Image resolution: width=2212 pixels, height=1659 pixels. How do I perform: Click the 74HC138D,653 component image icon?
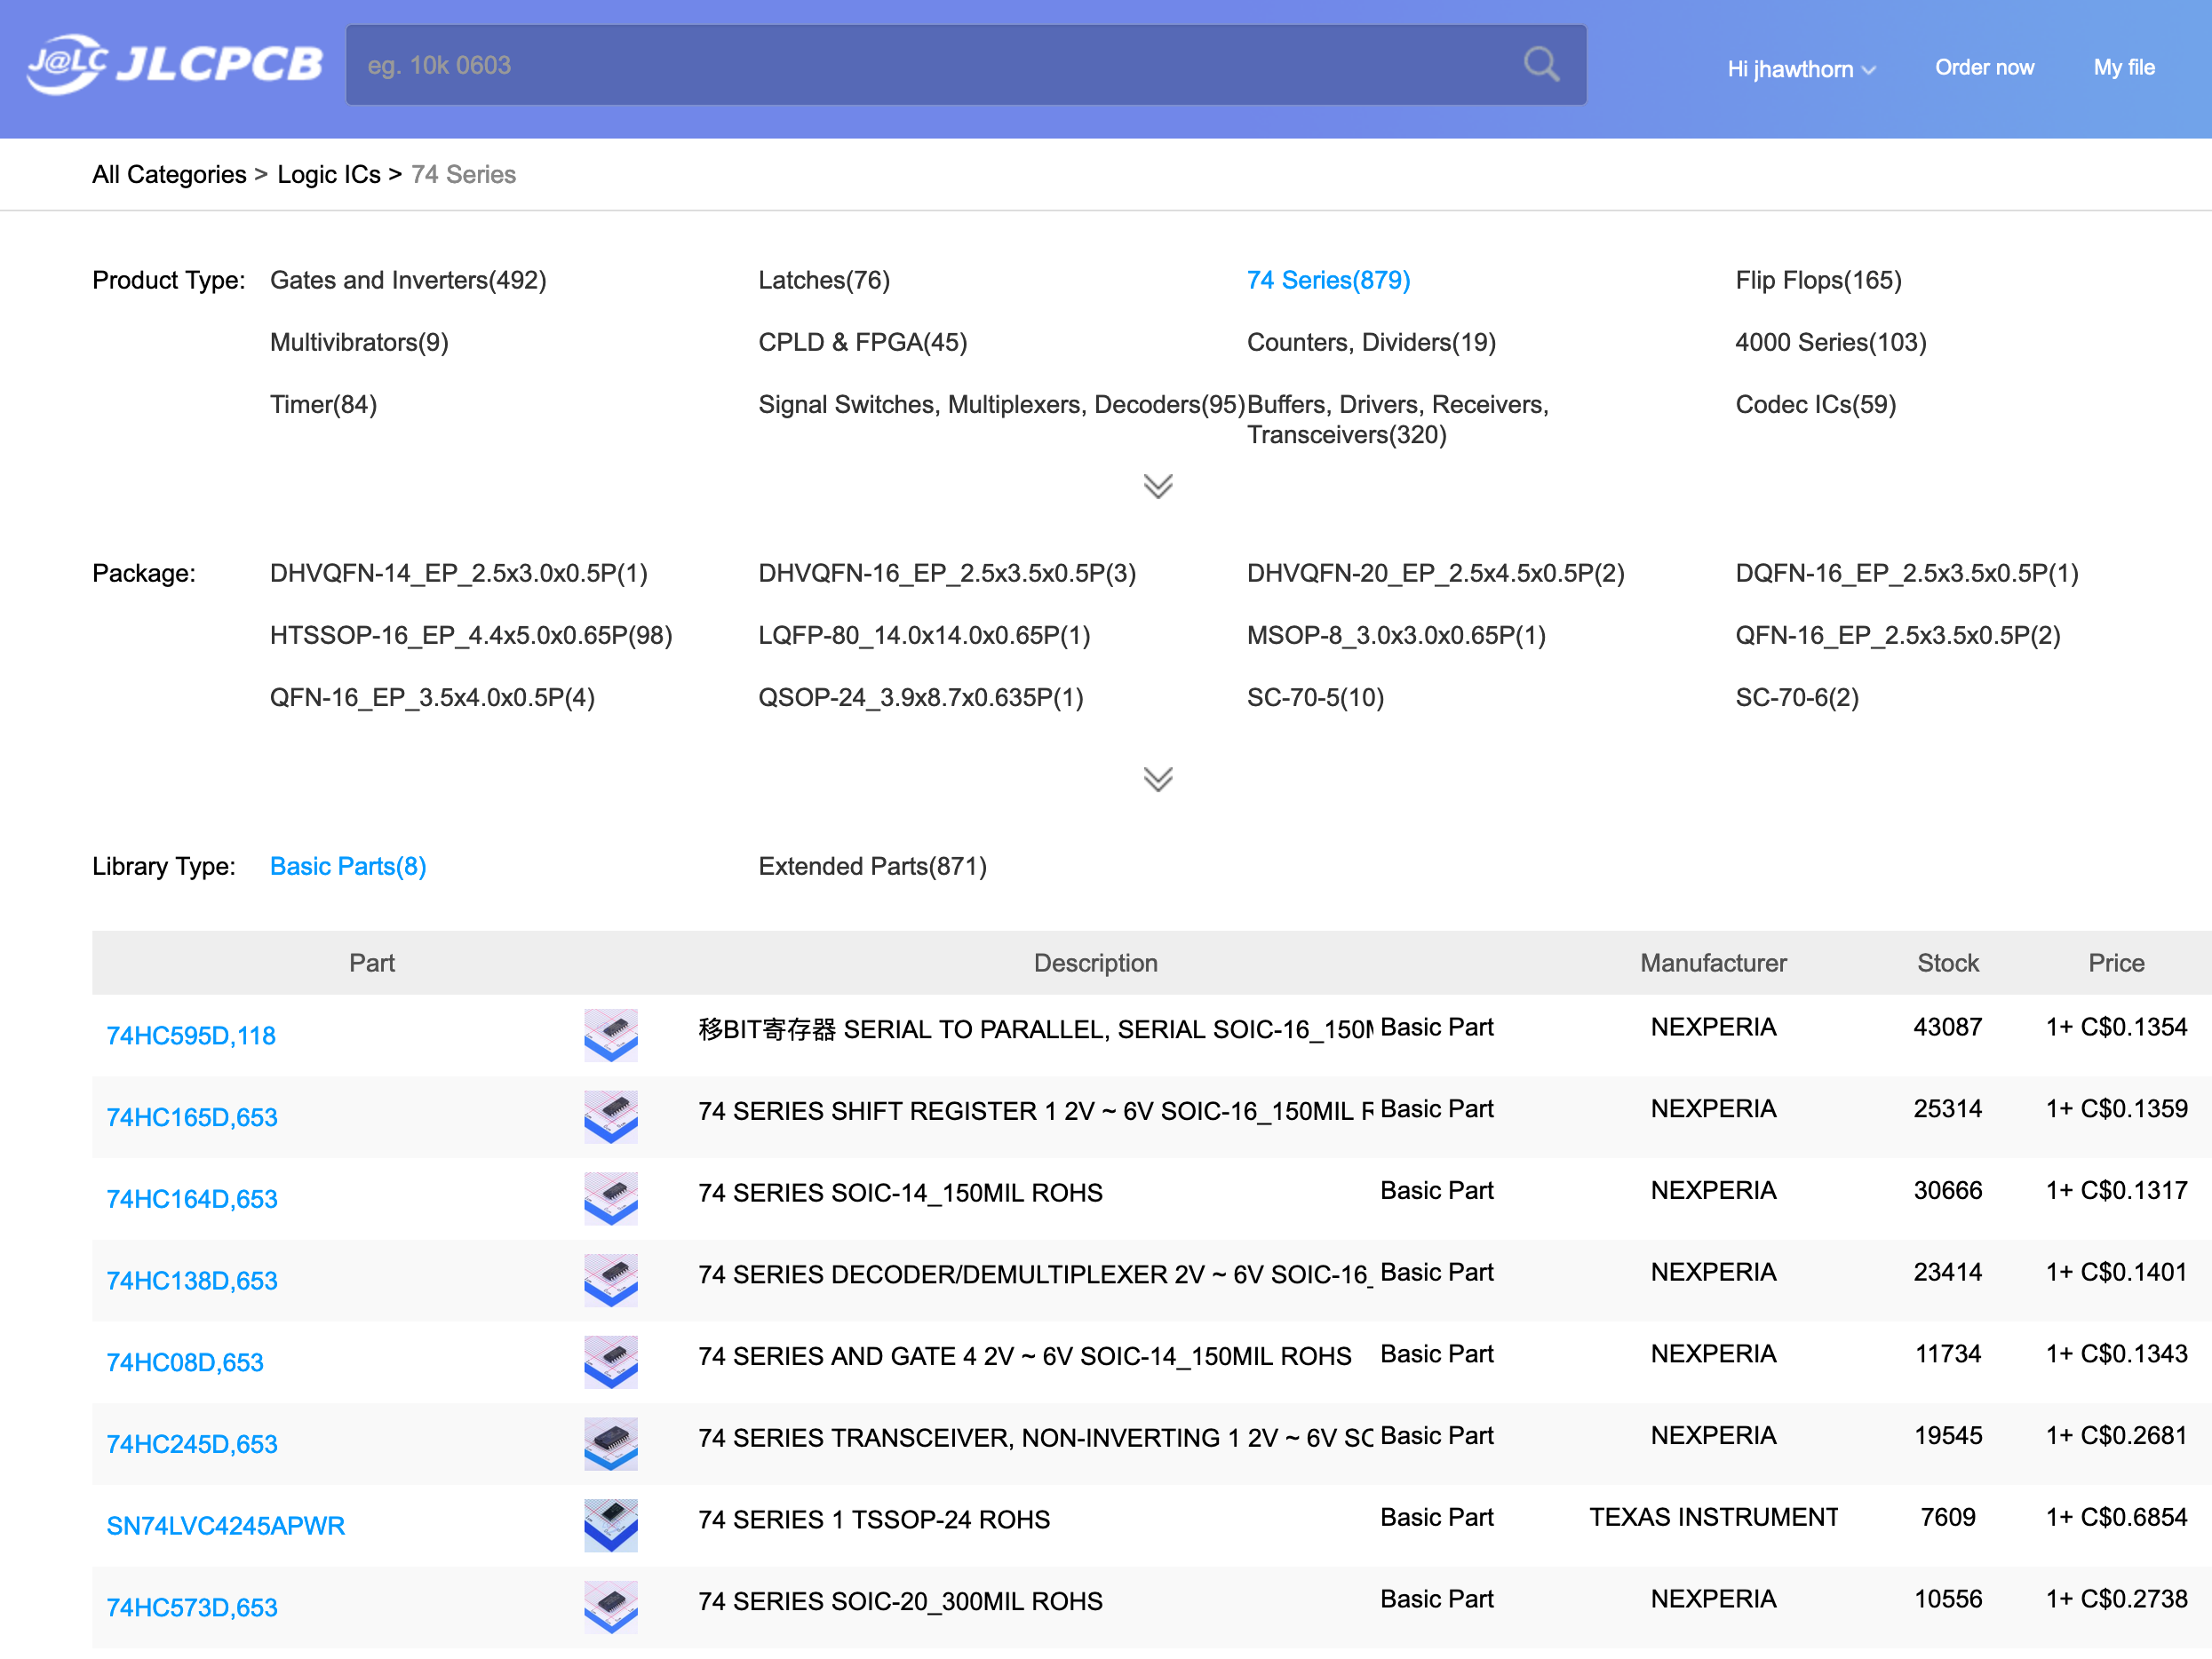pyautogui.click(x=610, y=1280)
